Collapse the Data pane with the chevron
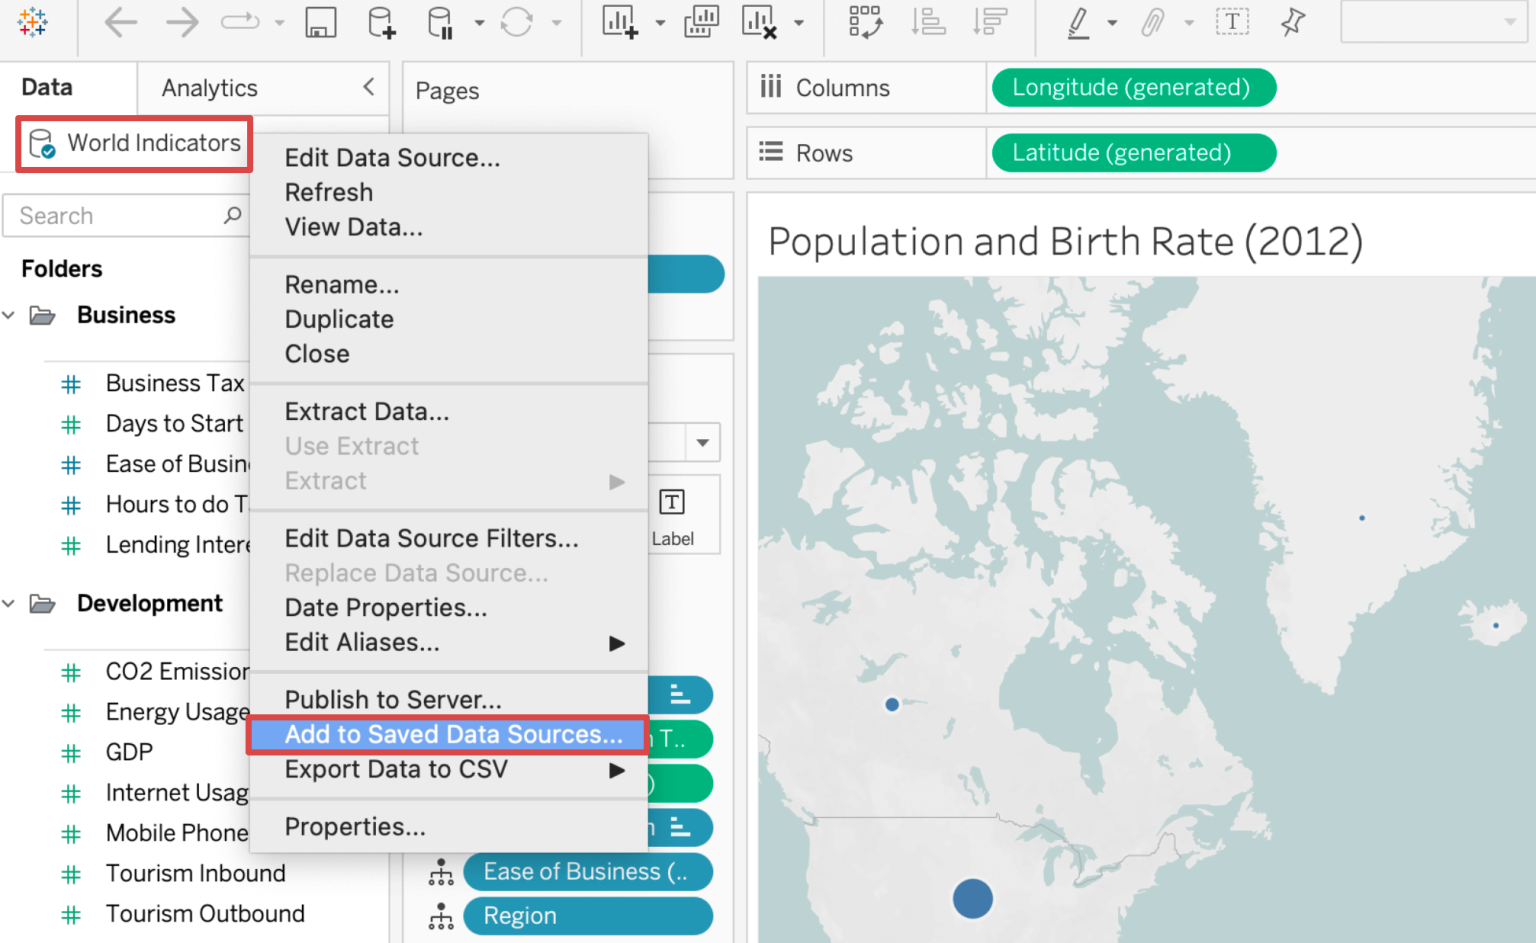The width and height of the screenshot is (1536, 943). pos(367,87)
